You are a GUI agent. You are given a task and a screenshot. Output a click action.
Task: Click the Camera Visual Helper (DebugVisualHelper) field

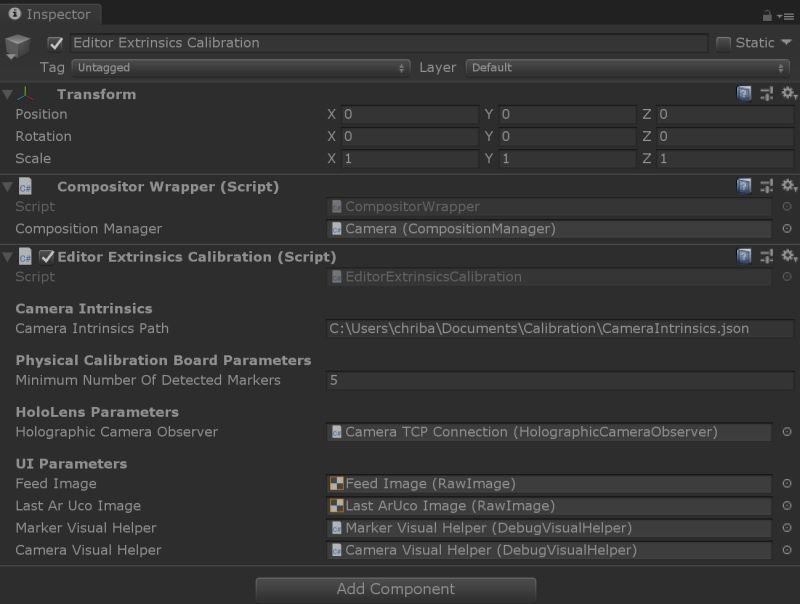point(549,550)
